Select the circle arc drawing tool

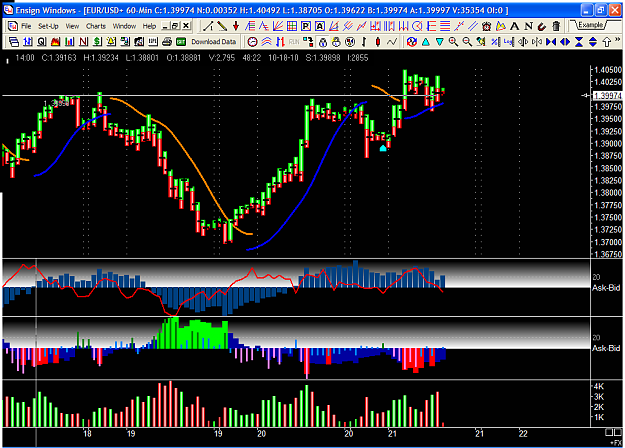click(x=417, y=26)
